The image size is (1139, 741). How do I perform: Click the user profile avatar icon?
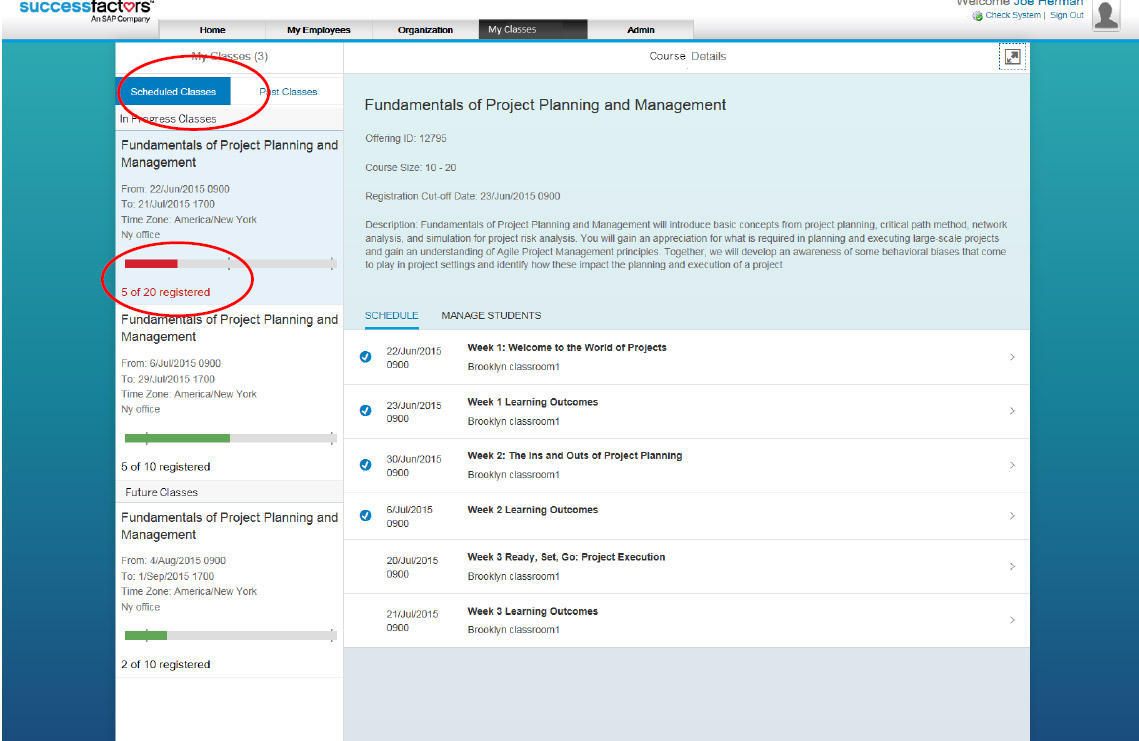[x=1105, y=15]
